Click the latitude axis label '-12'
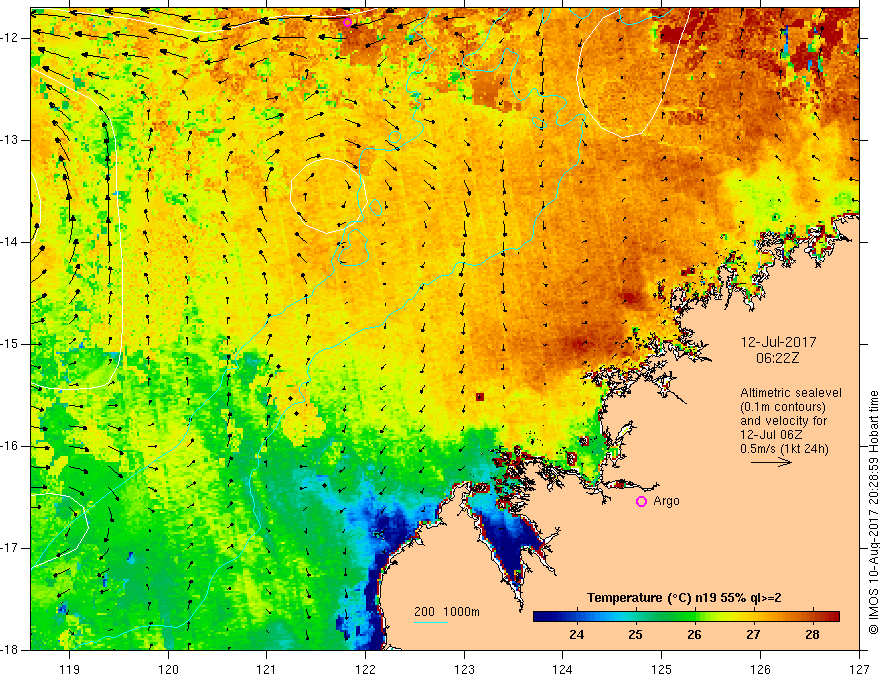 [11, 38]
